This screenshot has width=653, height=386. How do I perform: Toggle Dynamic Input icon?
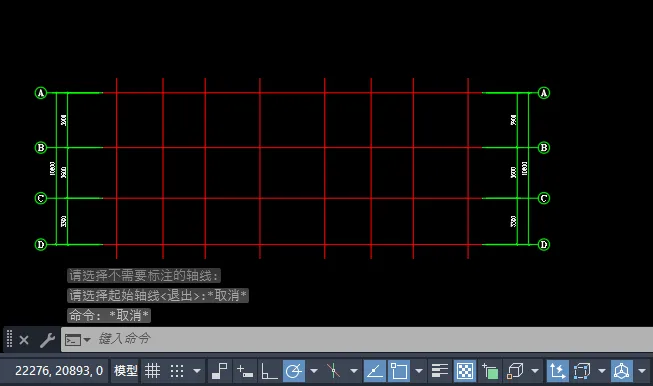click(x=244, y=371)
